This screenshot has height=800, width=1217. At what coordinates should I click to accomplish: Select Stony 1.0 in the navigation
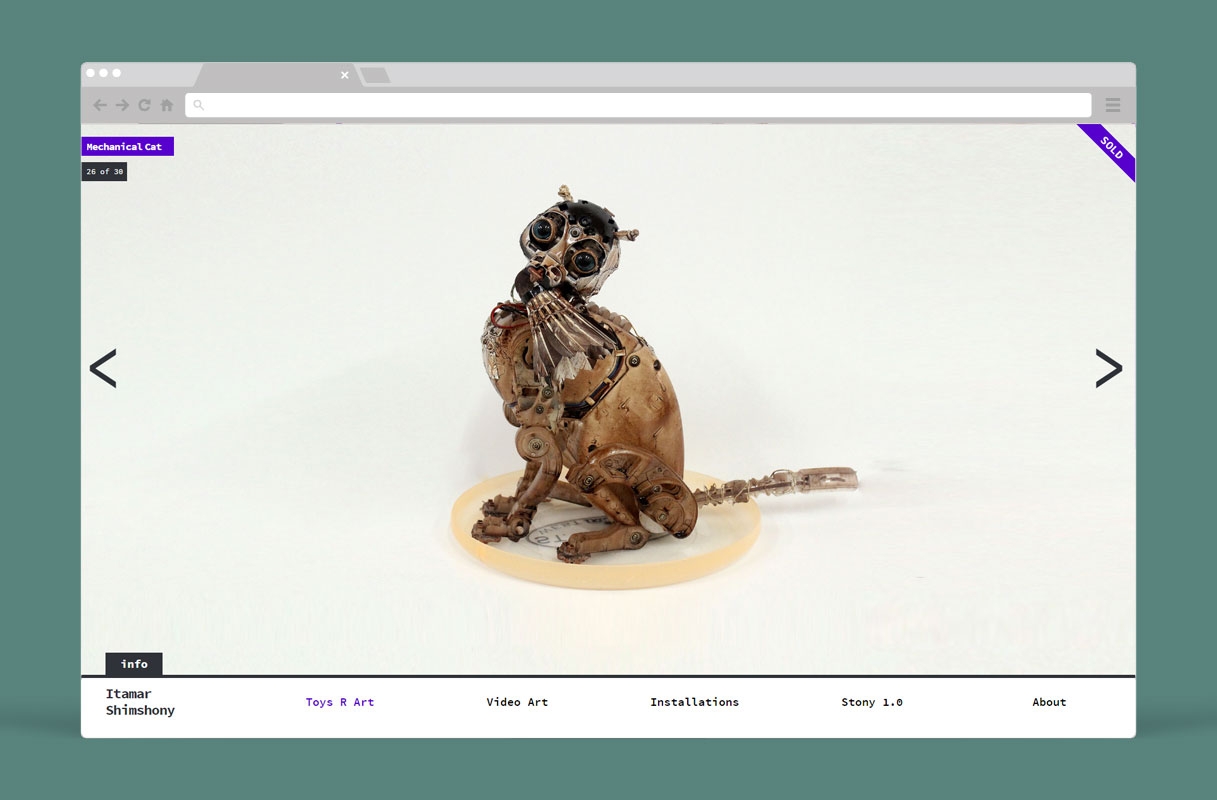click(872, 702)
